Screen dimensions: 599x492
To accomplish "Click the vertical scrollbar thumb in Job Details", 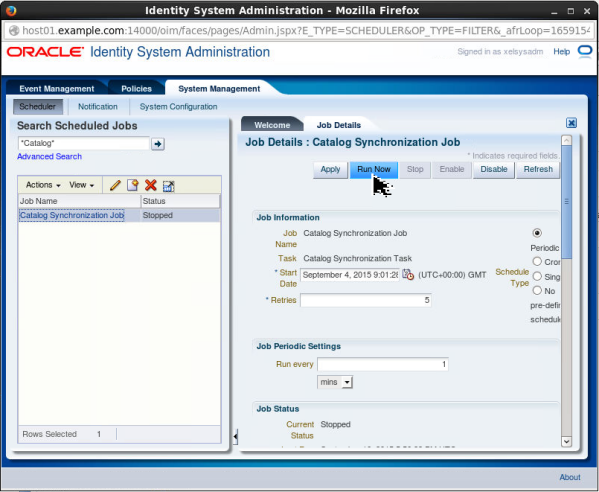I will click(567, 202).
